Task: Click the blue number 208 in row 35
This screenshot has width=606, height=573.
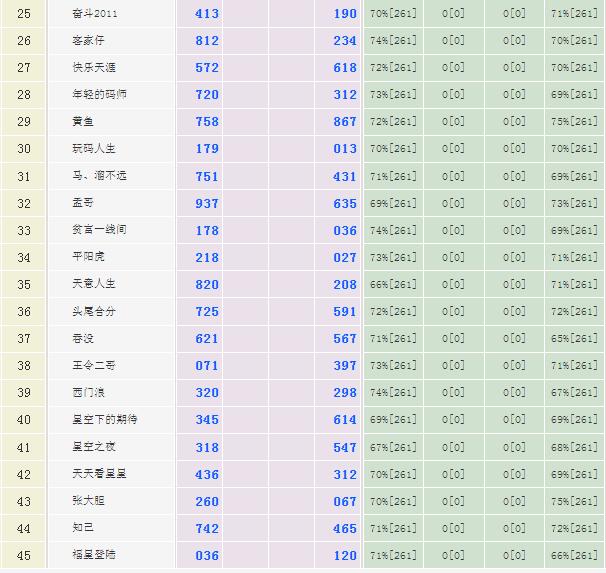Action: (x=345, y=284)
